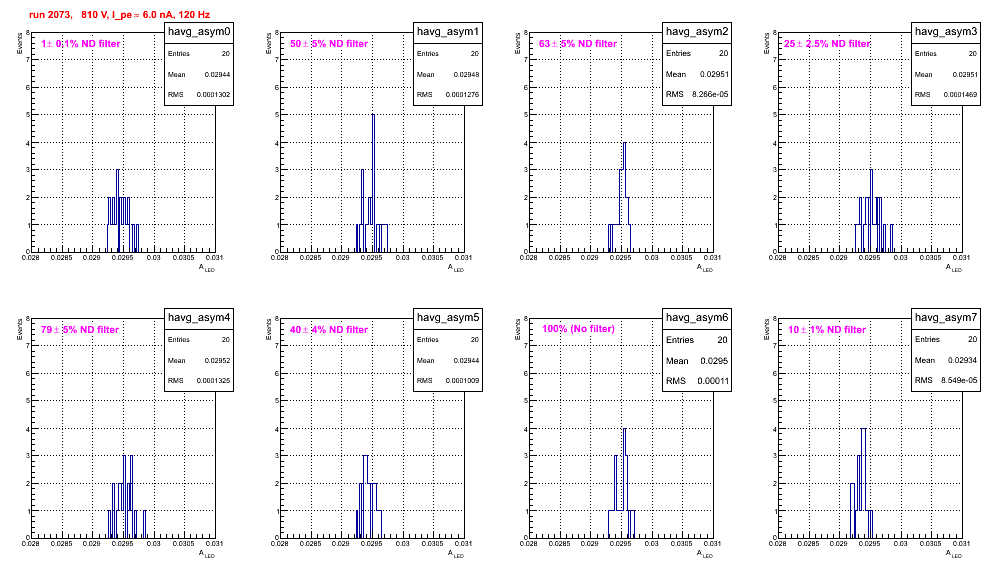Select the havg_asym3 stats box title

[946, 31]
